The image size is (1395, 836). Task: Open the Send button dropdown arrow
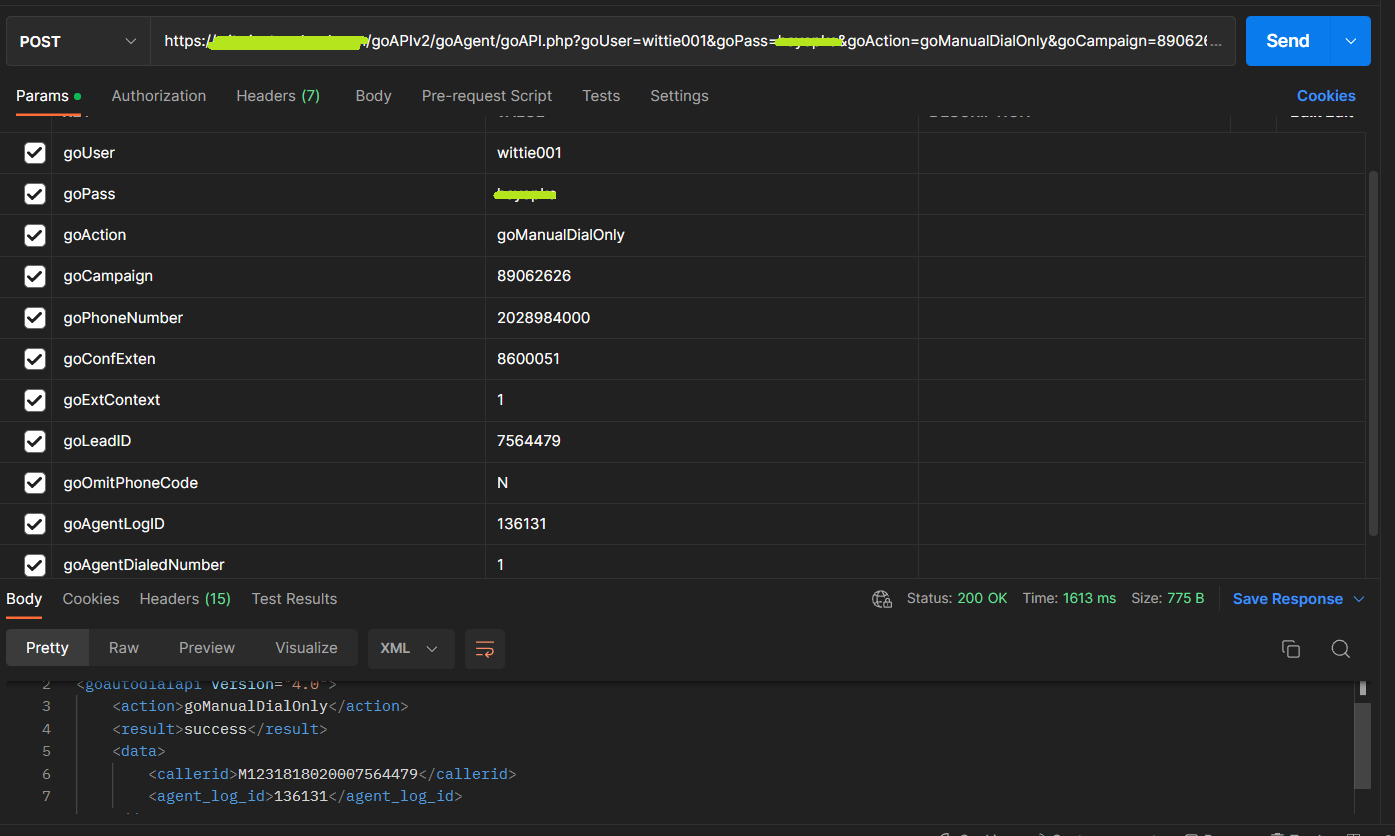point(1351,41)
